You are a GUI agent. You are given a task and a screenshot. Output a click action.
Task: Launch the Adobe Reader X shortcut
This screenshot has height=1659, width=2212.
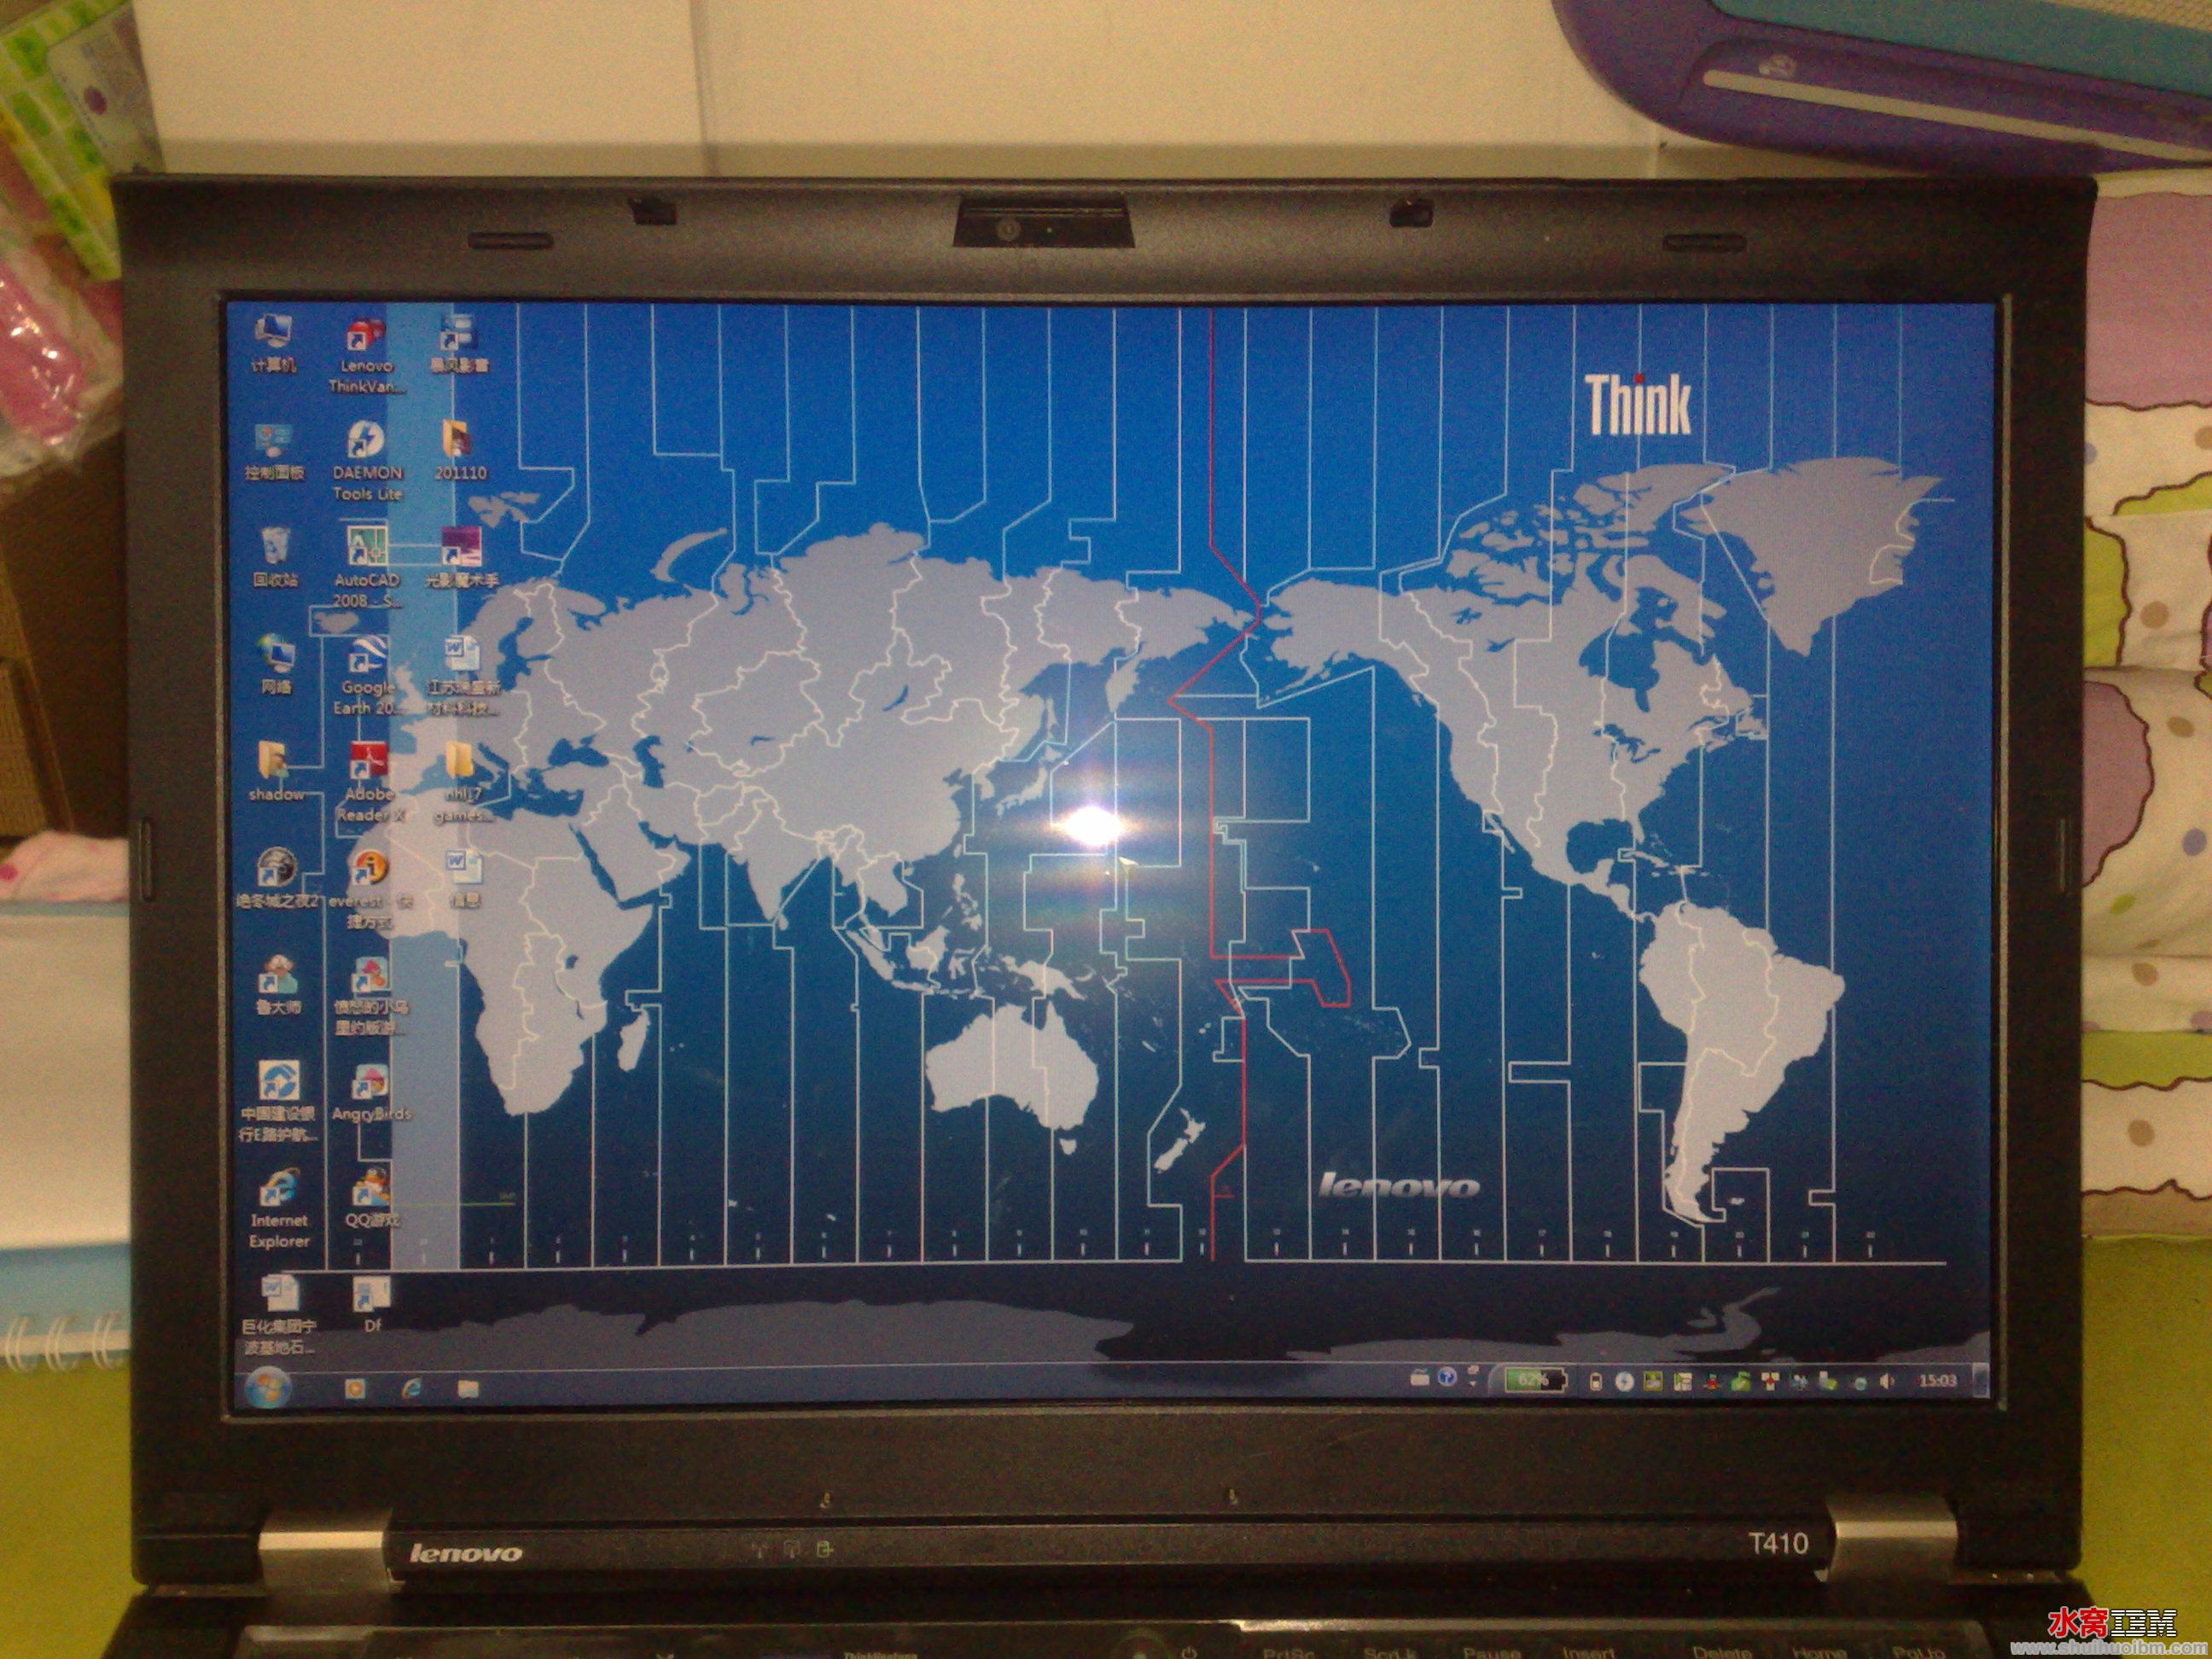pyautogui.click(x=369, y=782)
